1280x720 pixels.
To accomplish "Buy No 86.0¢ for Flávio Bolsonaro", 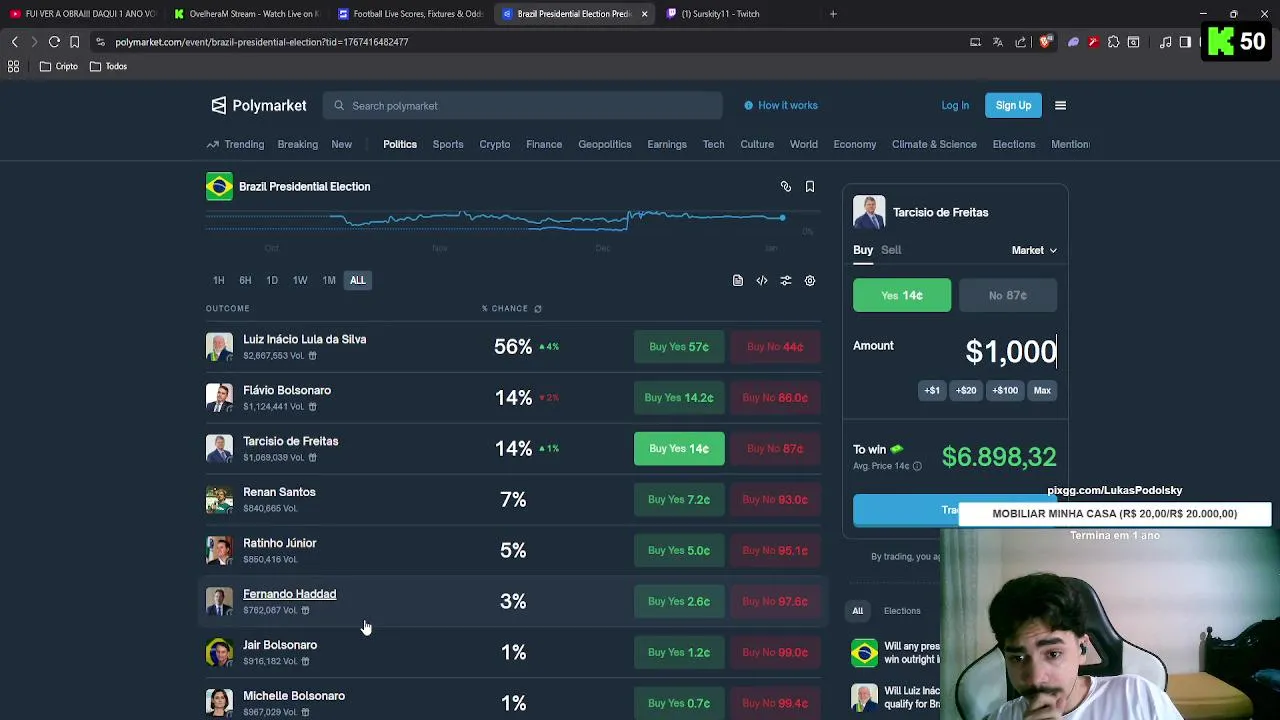I will coord(775,398).
